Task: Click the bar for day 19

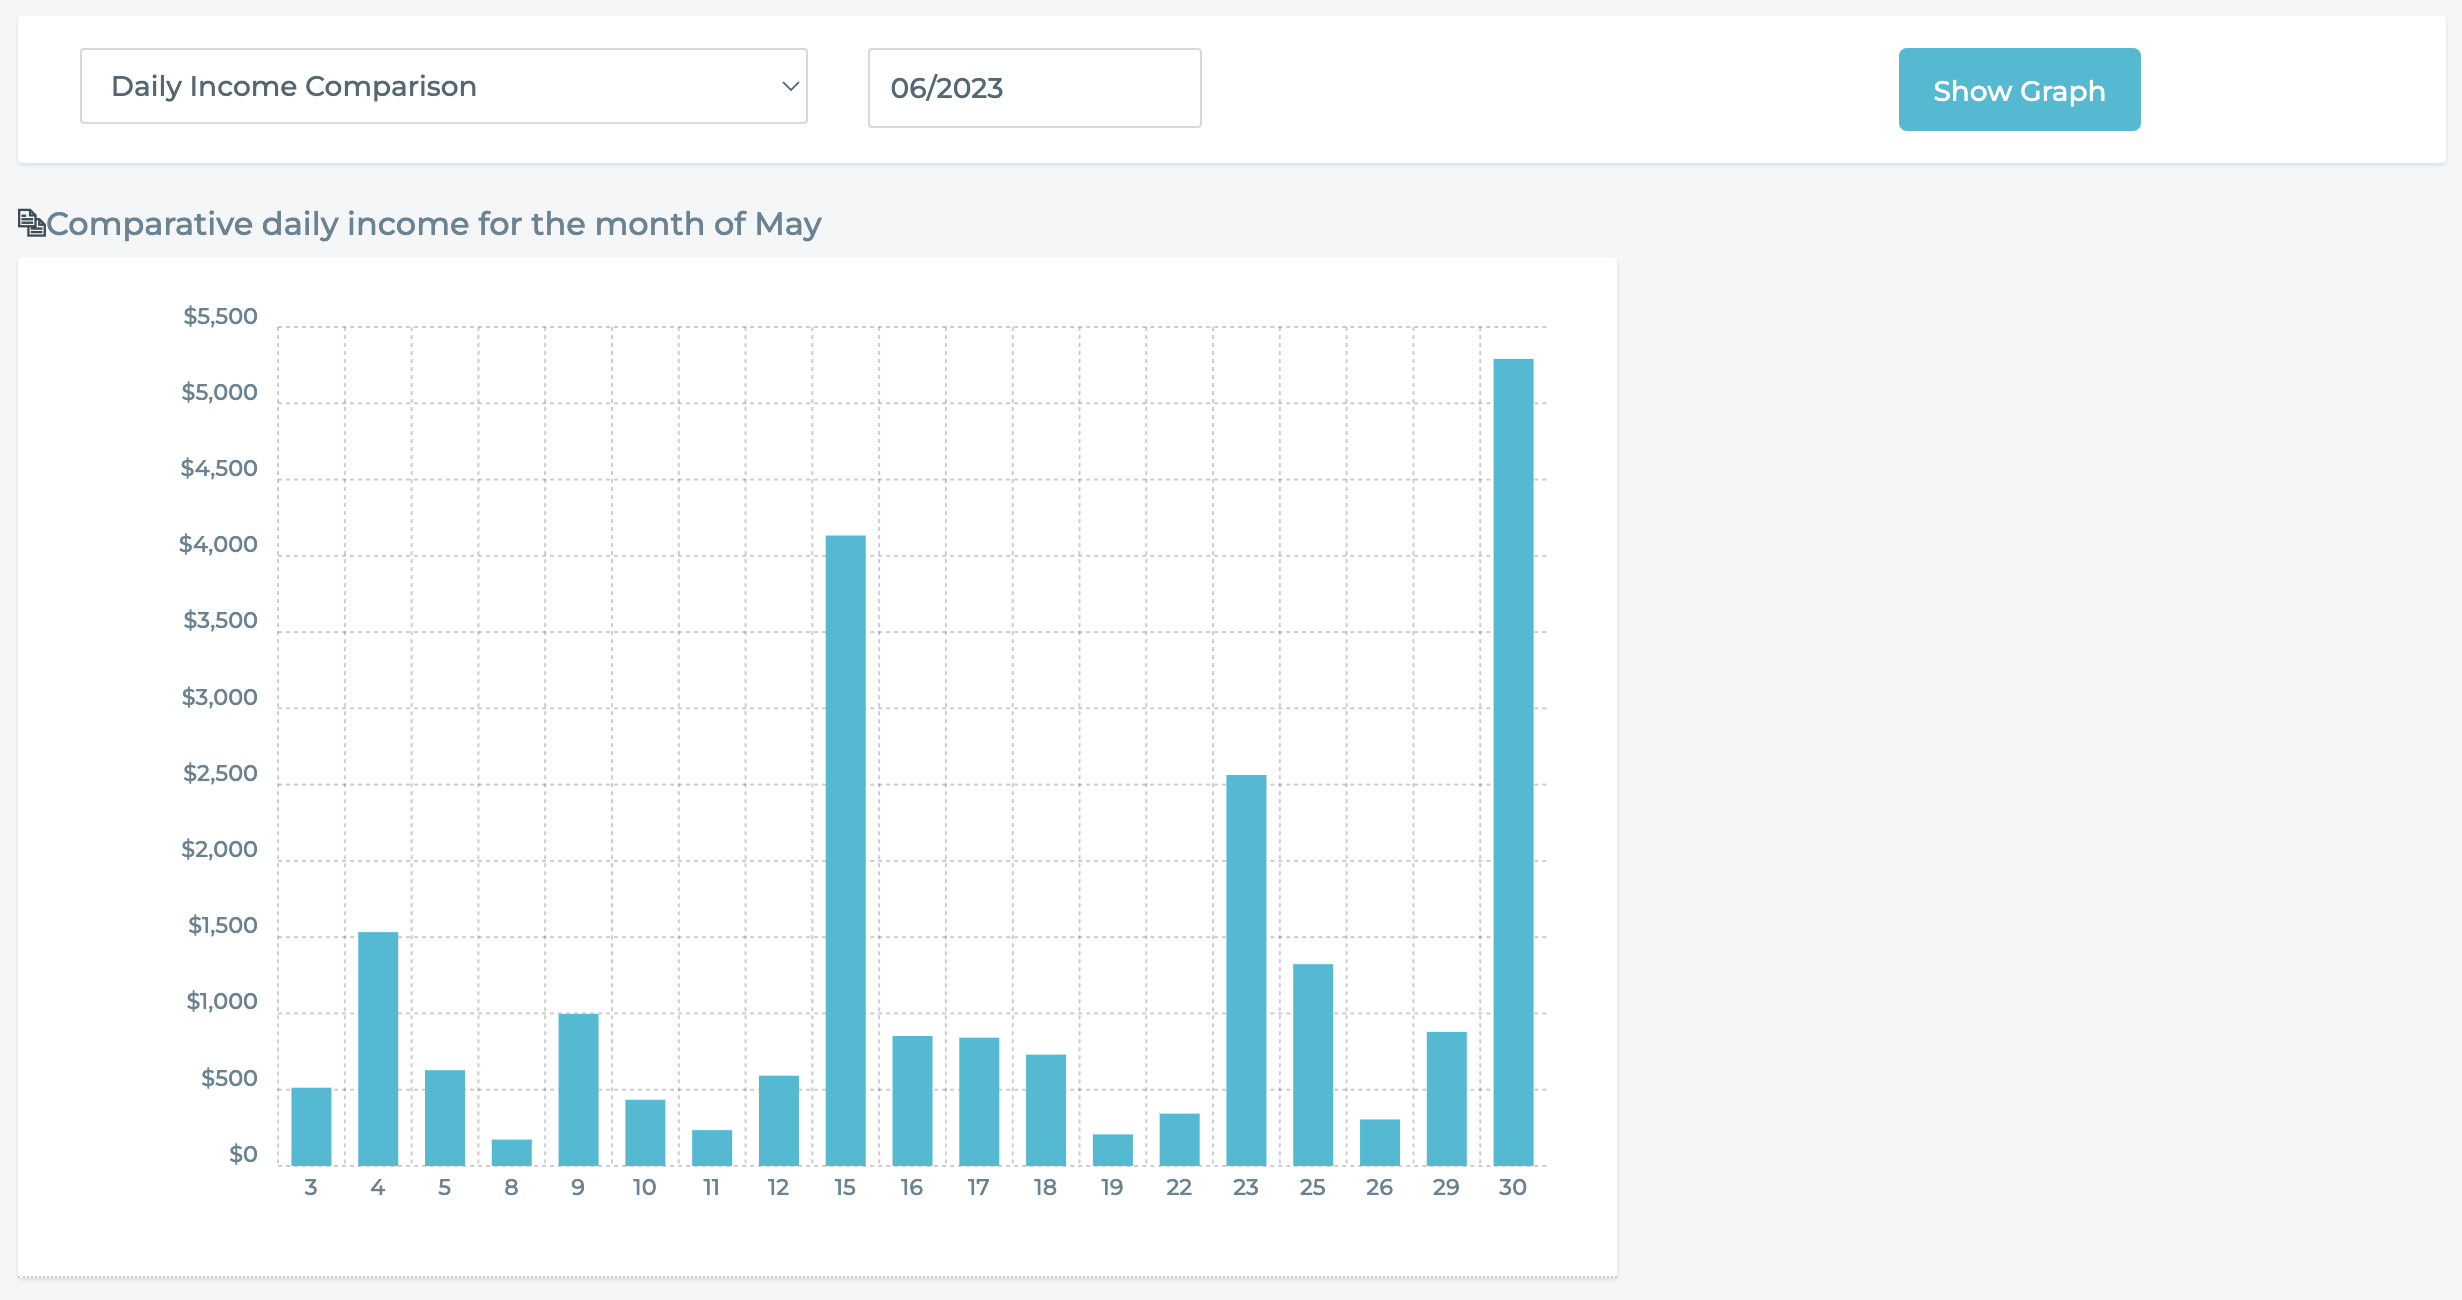Action: [x=1113, y=1150]
